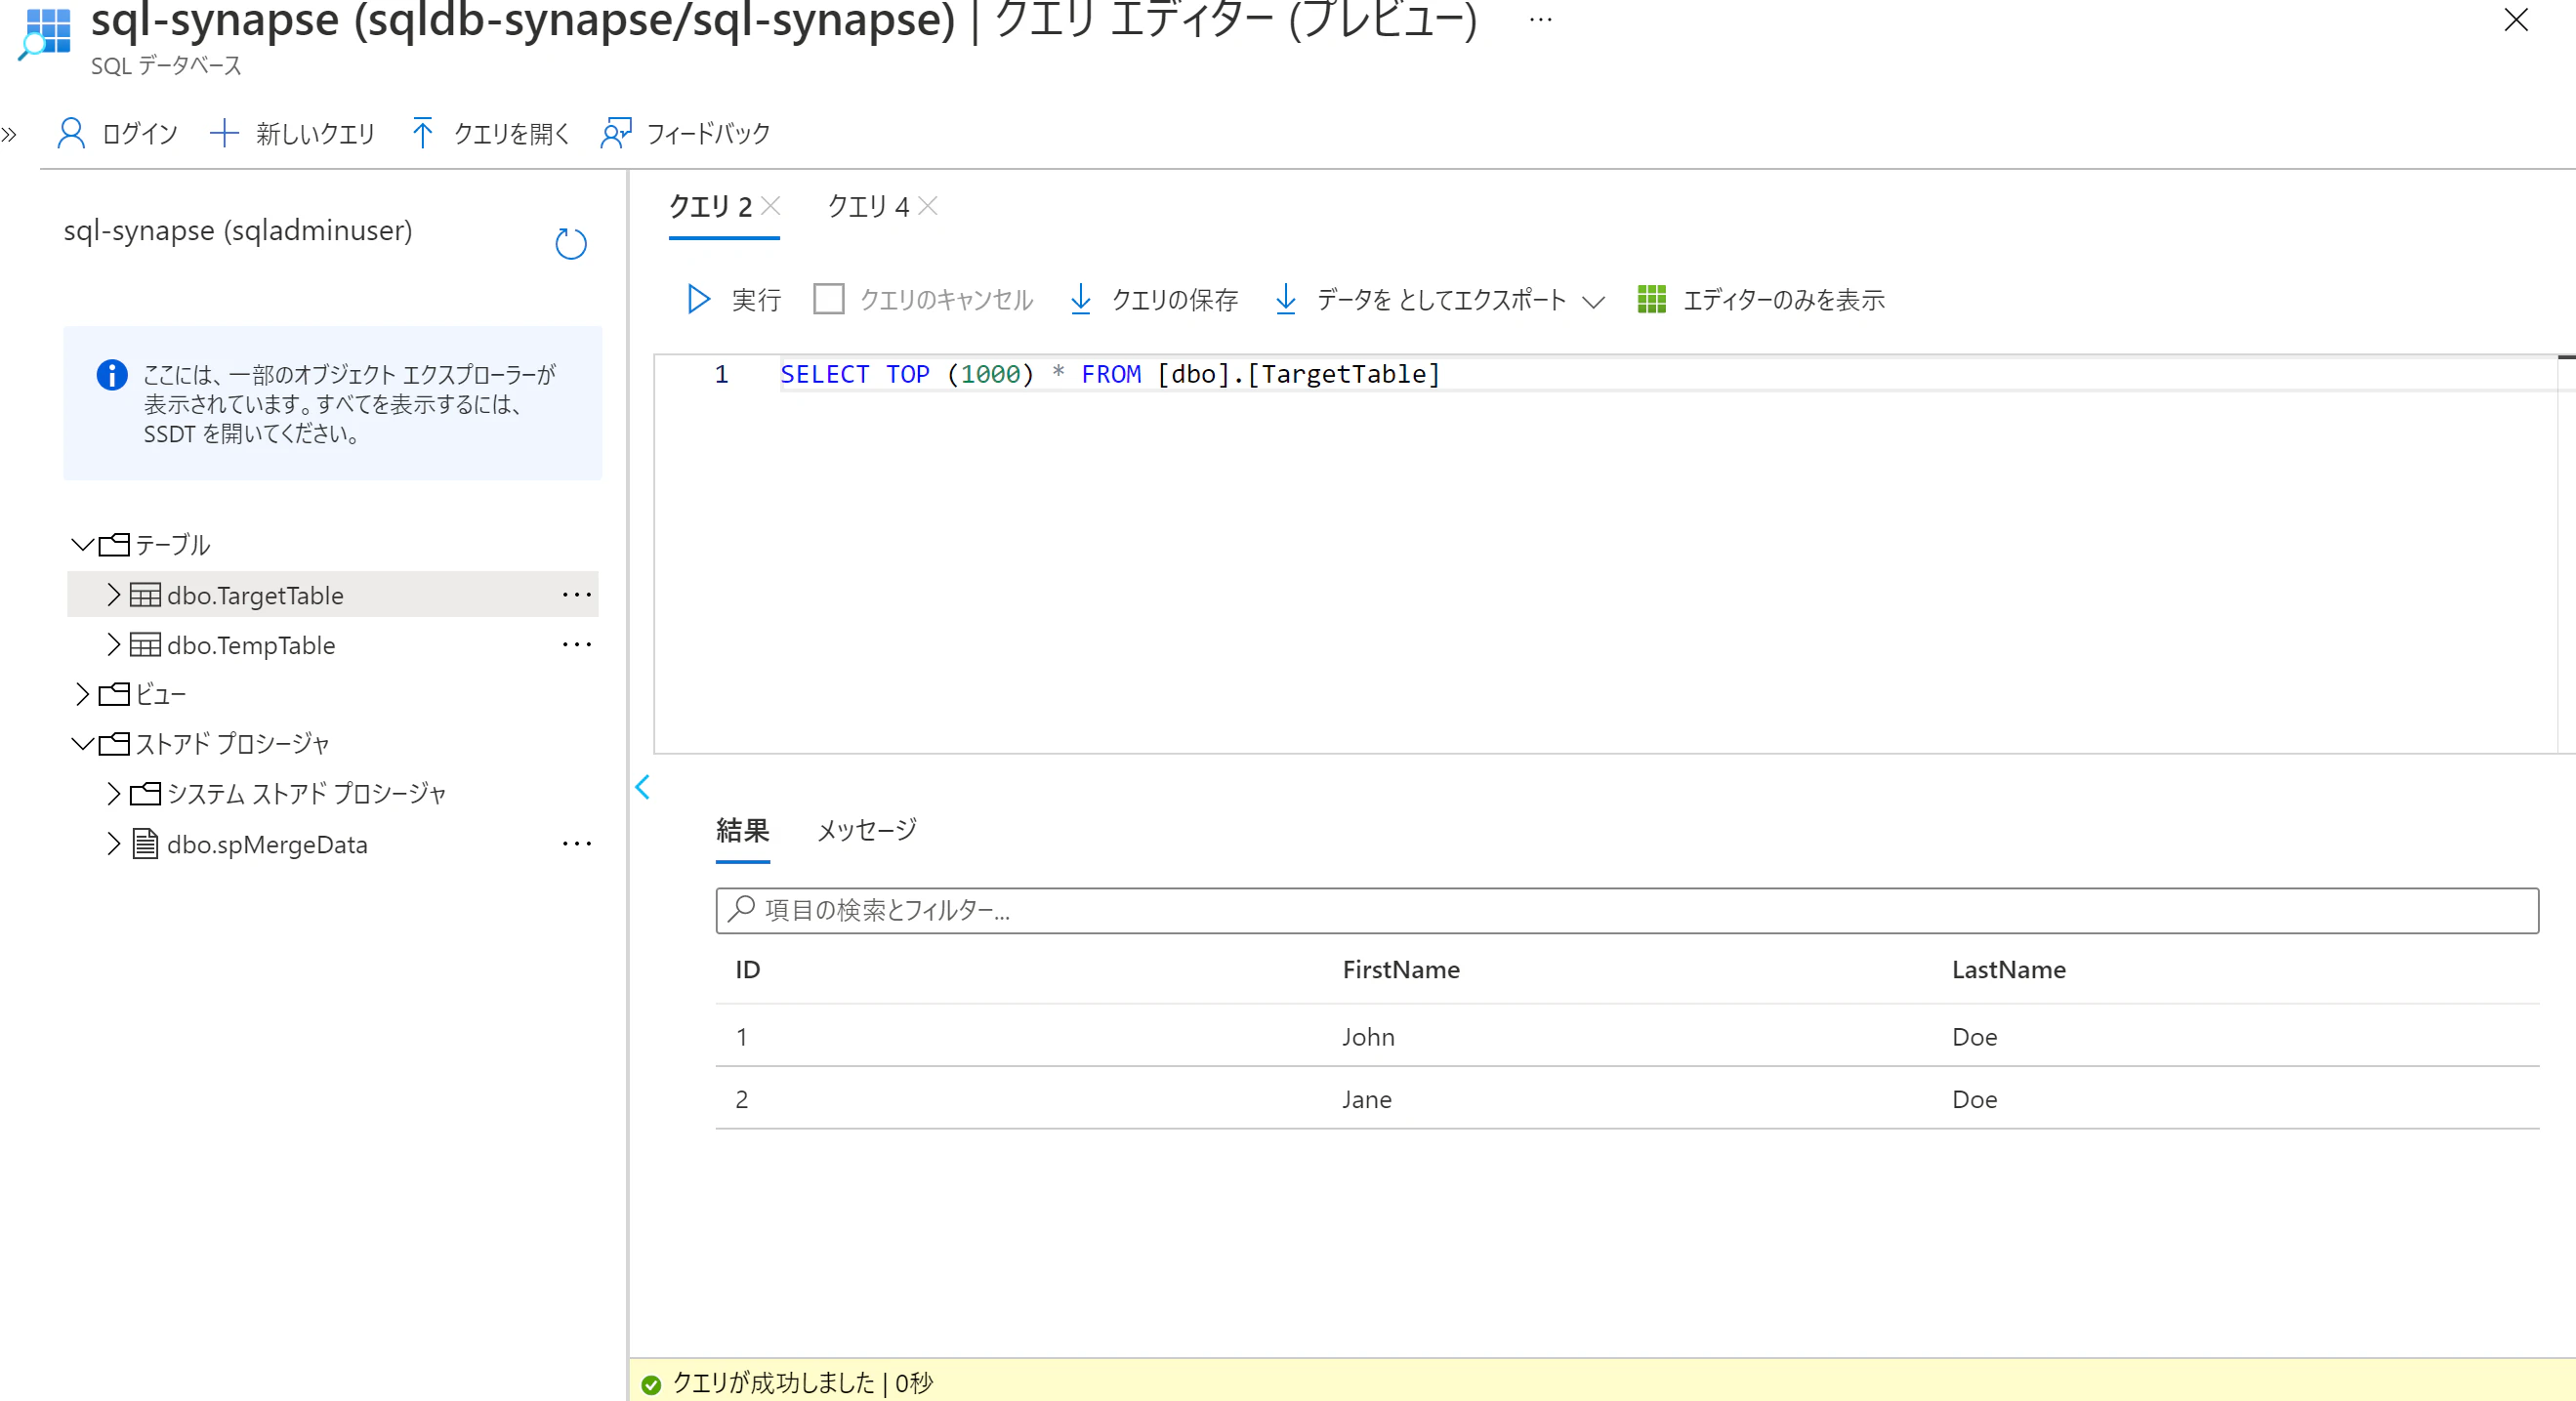The height and width of the screenshot is (1401, 2576).
Task: Close the query editor blade
Action: pyautogui.click(x=2516, y=19)
